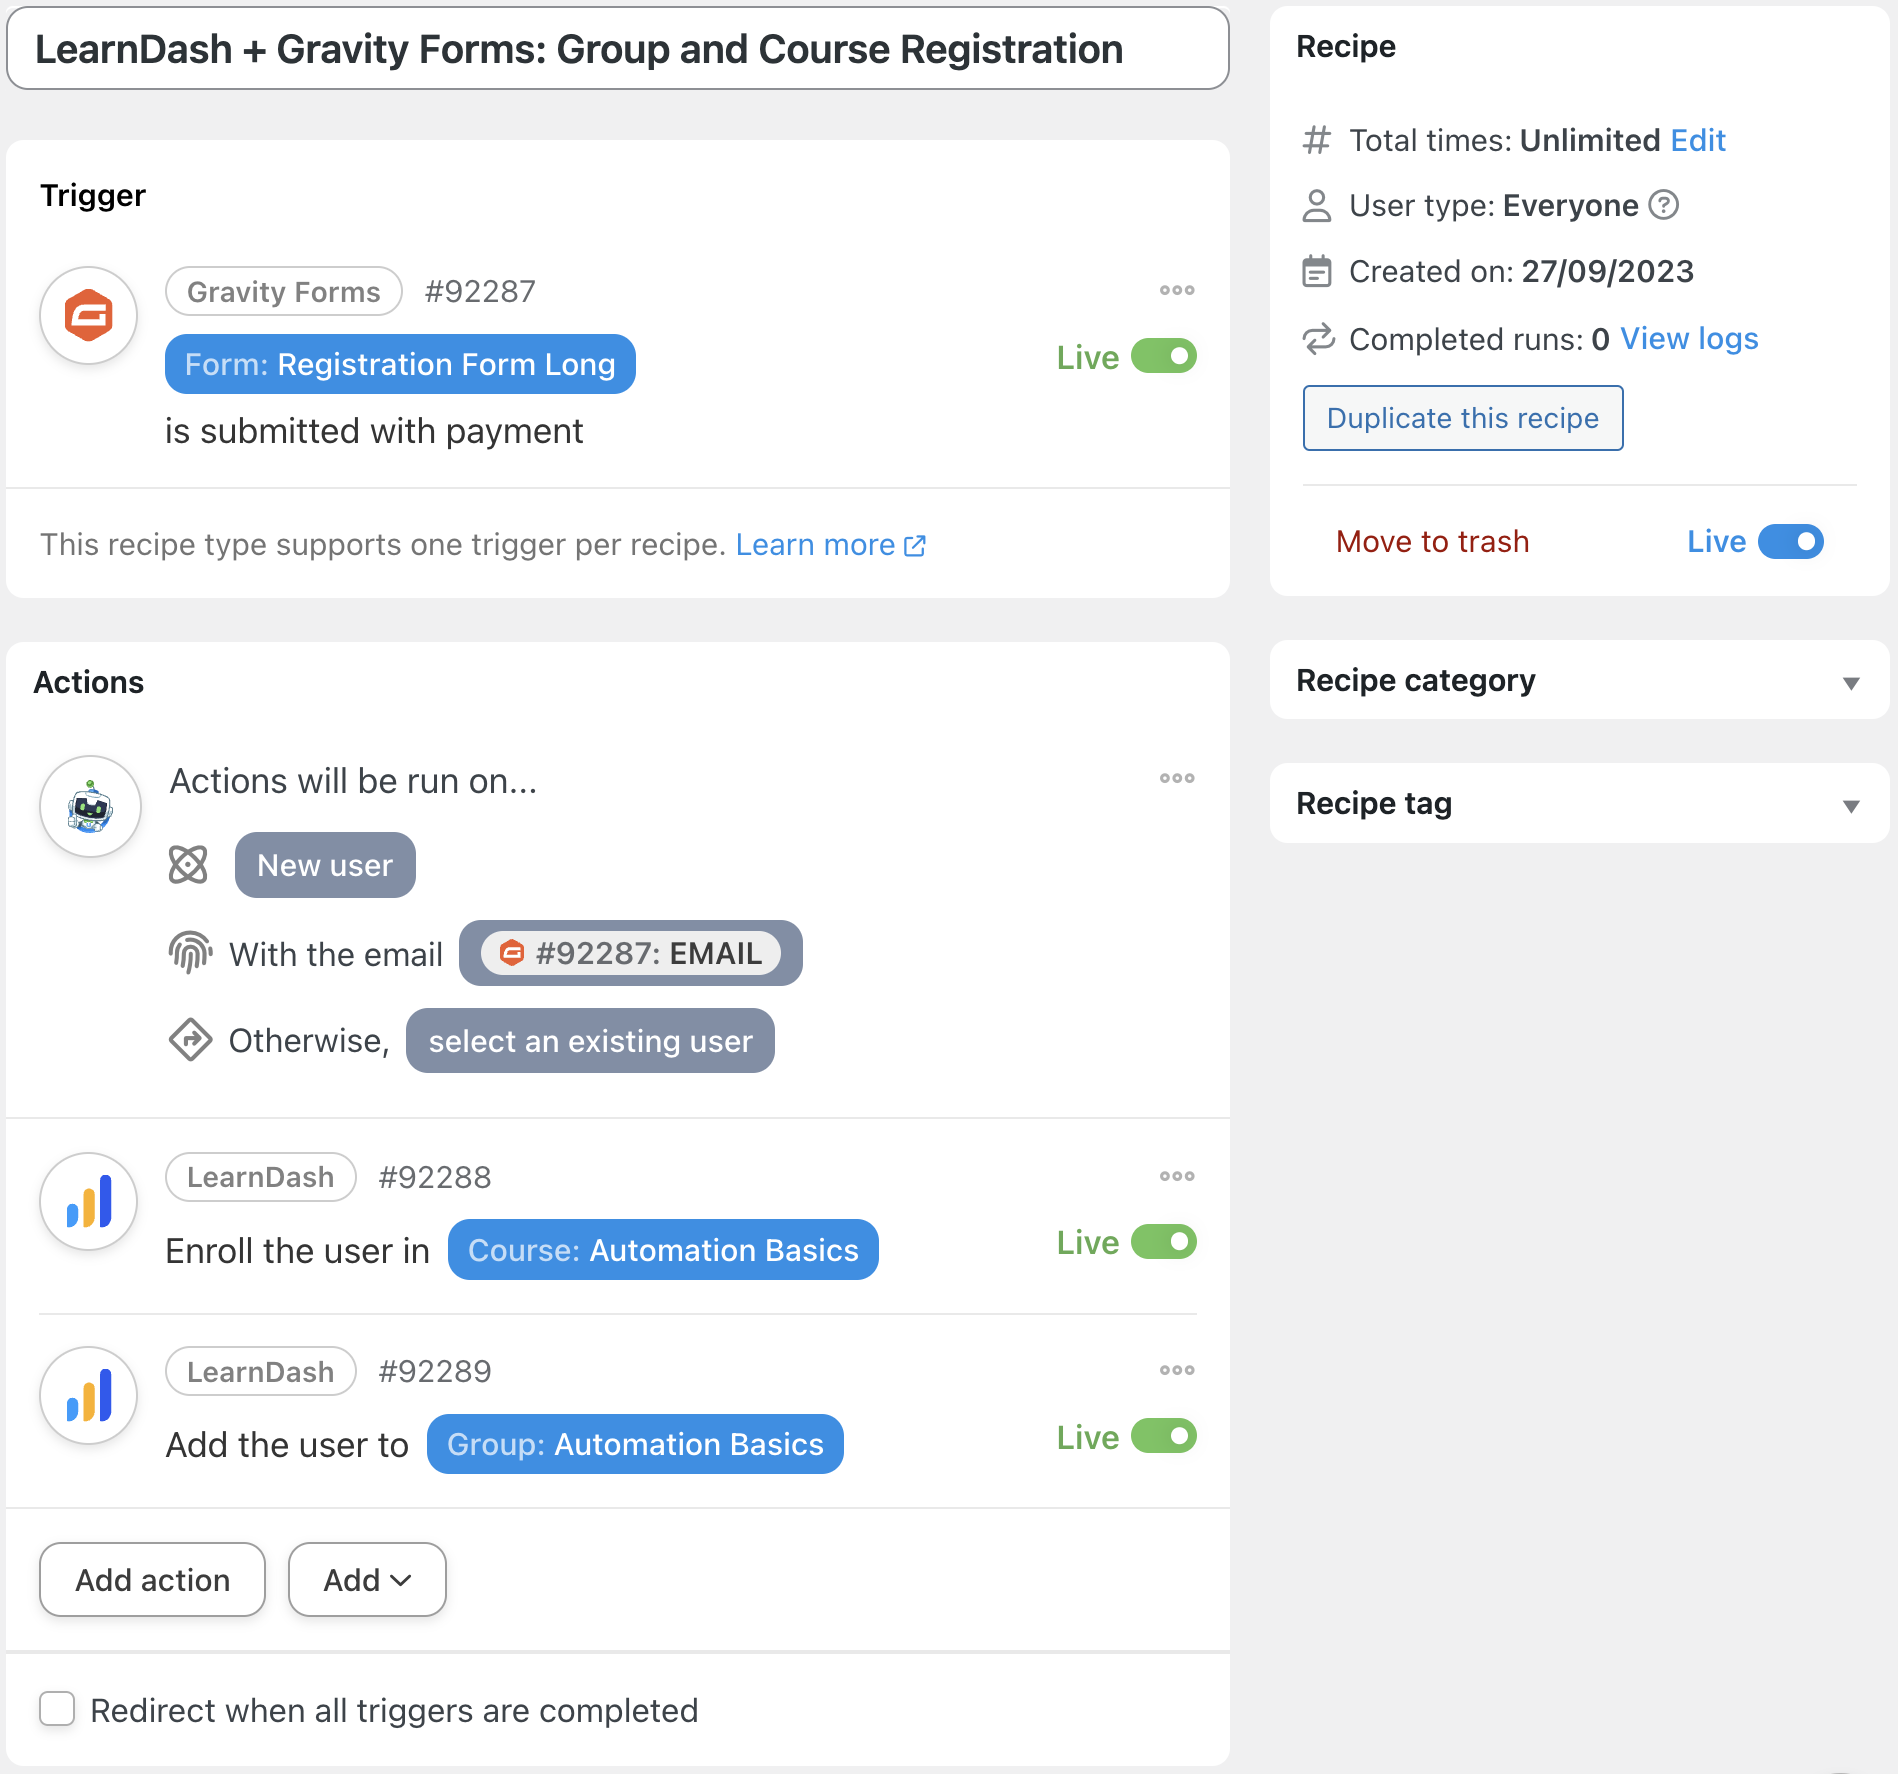This screenshot has width=1898, height=1774.
Task: Click the Gravity Forms icon inside the EMAIL token
Action: coord(512,953)
